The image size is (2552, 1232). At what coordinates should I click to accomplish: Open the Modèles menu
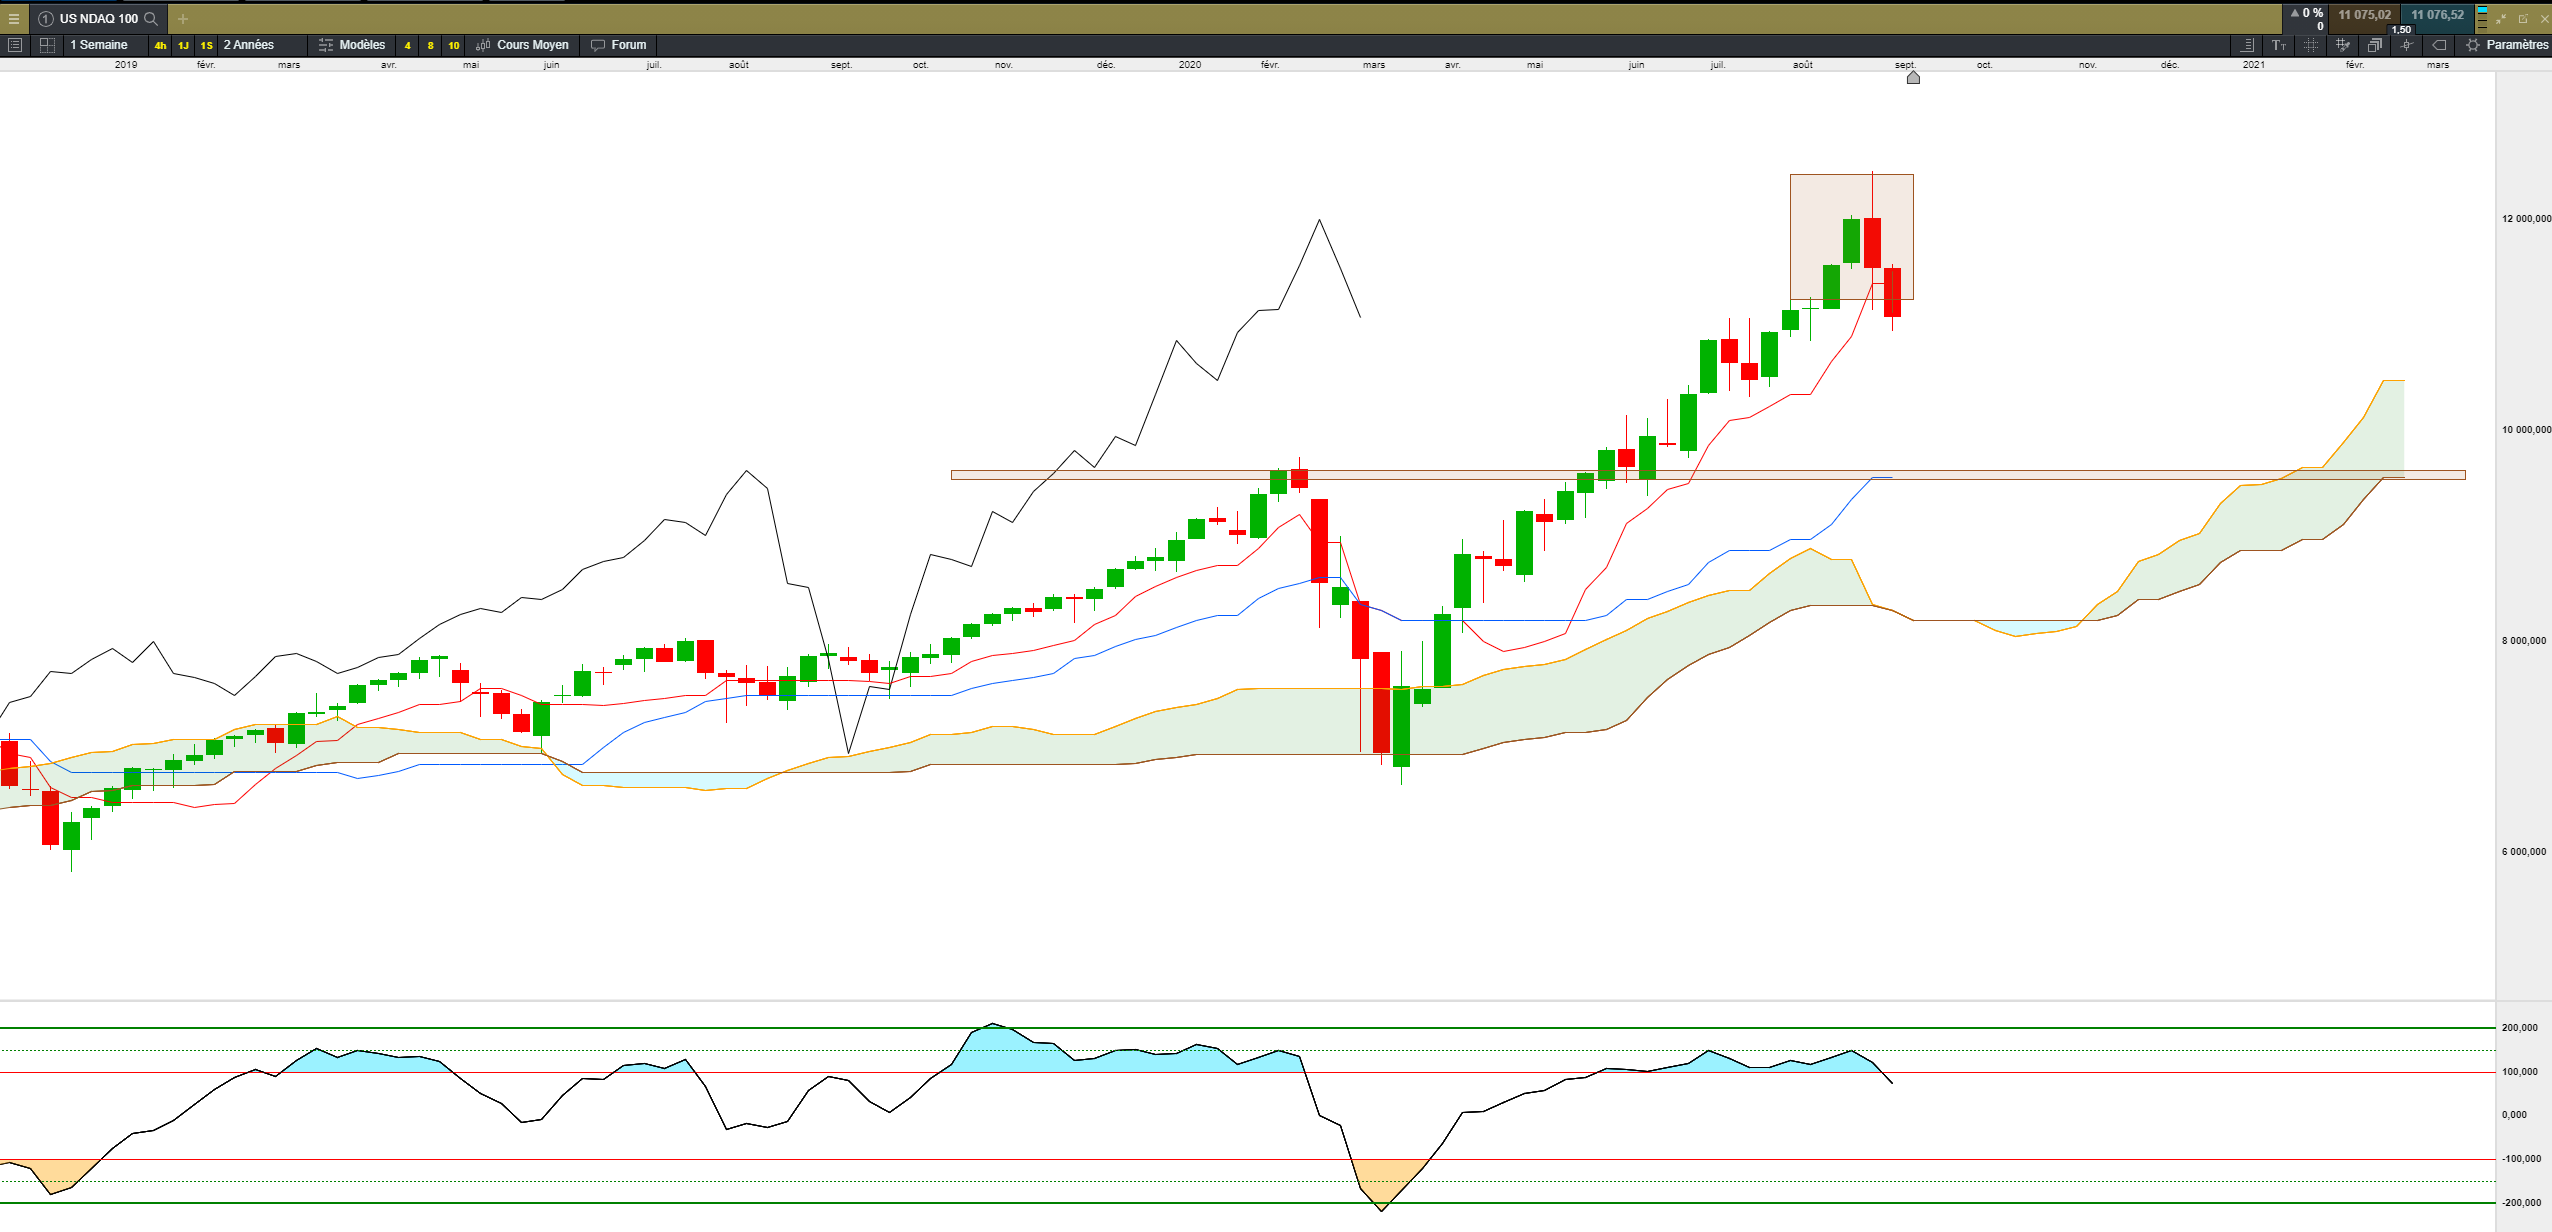click(352, 45)
